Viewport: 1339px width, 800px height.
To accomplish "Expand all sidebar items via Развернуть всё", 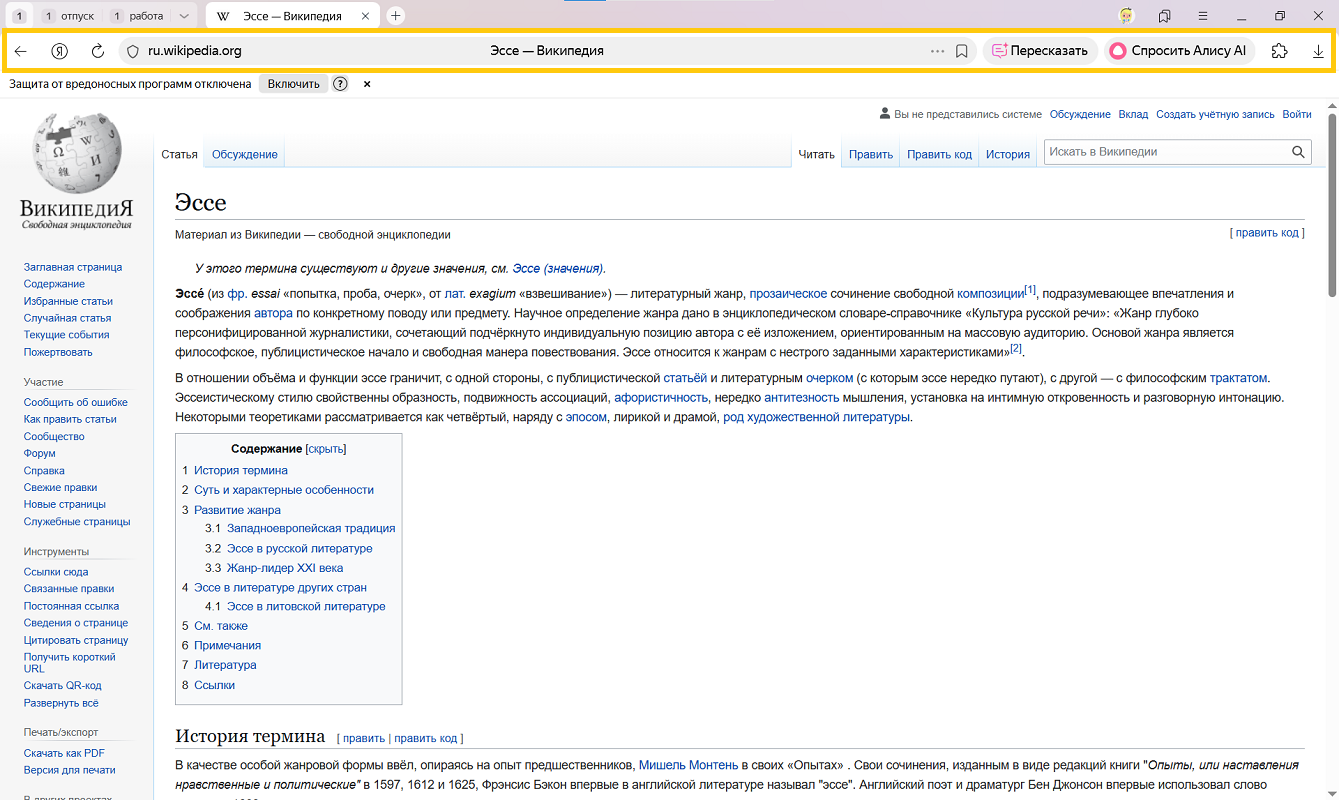I will pyautogui.click(x=61, y=703).
